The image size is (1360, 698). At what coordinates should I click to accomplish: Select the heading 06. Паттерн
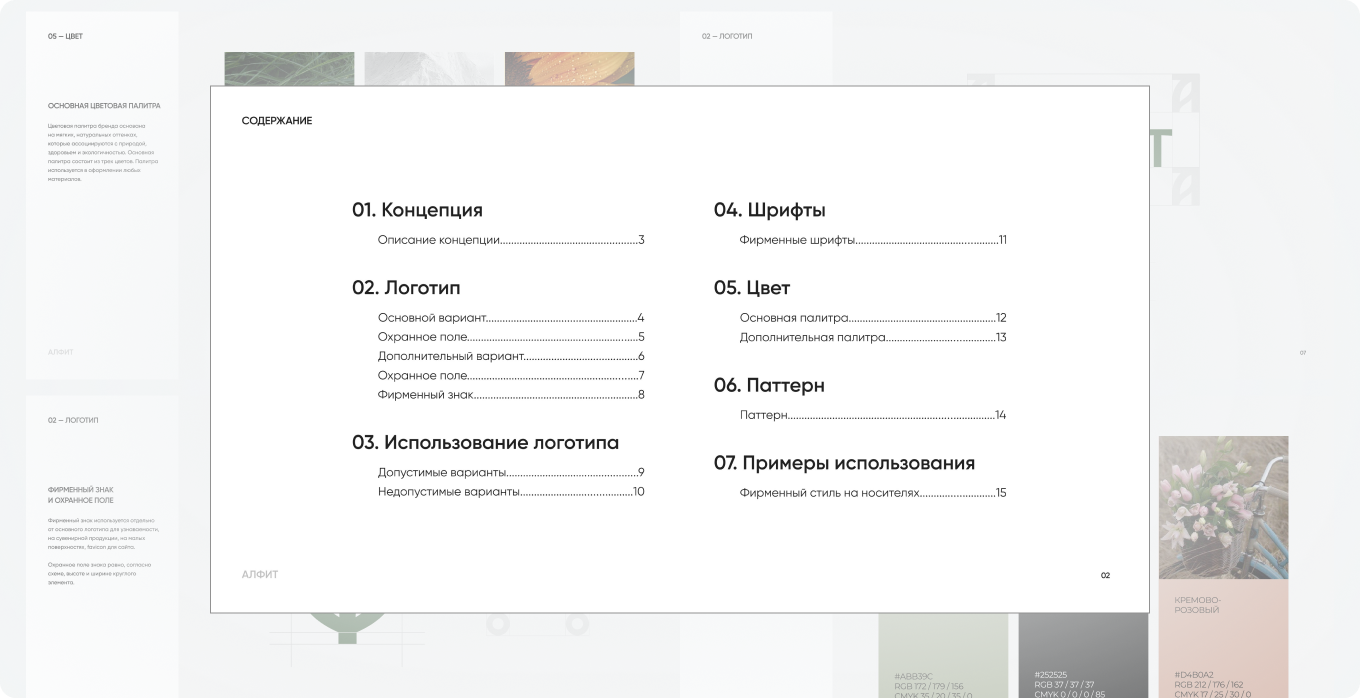tap(769, 385)
